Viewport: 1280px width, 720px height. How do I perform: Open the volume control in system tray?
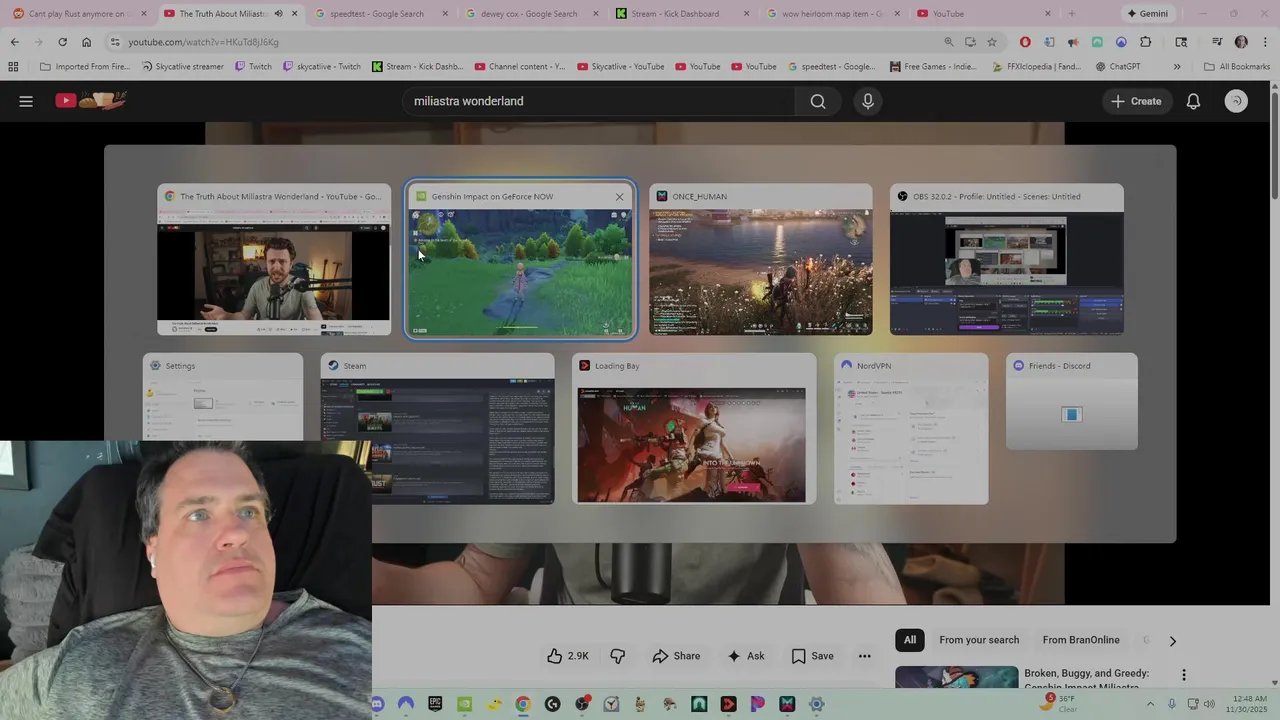1210,704
